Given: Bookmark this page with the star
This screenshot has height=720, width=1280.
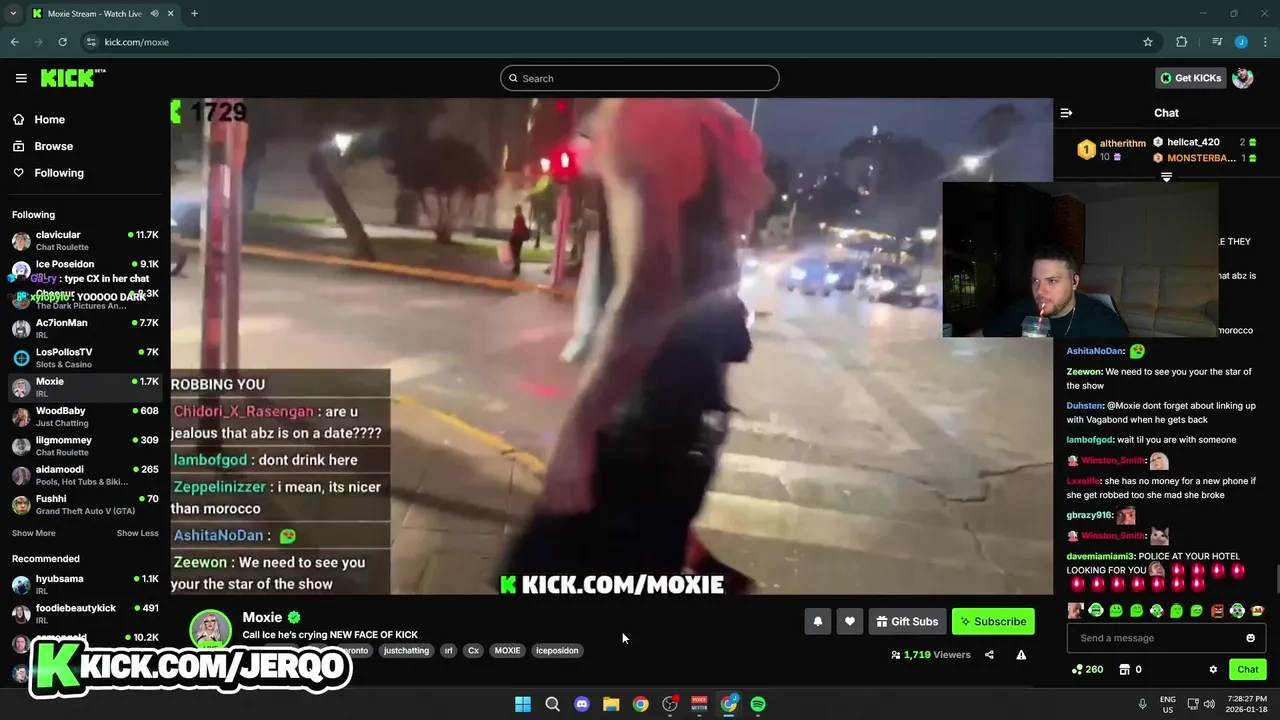Looking at the screenshot, I should 1148,42.
